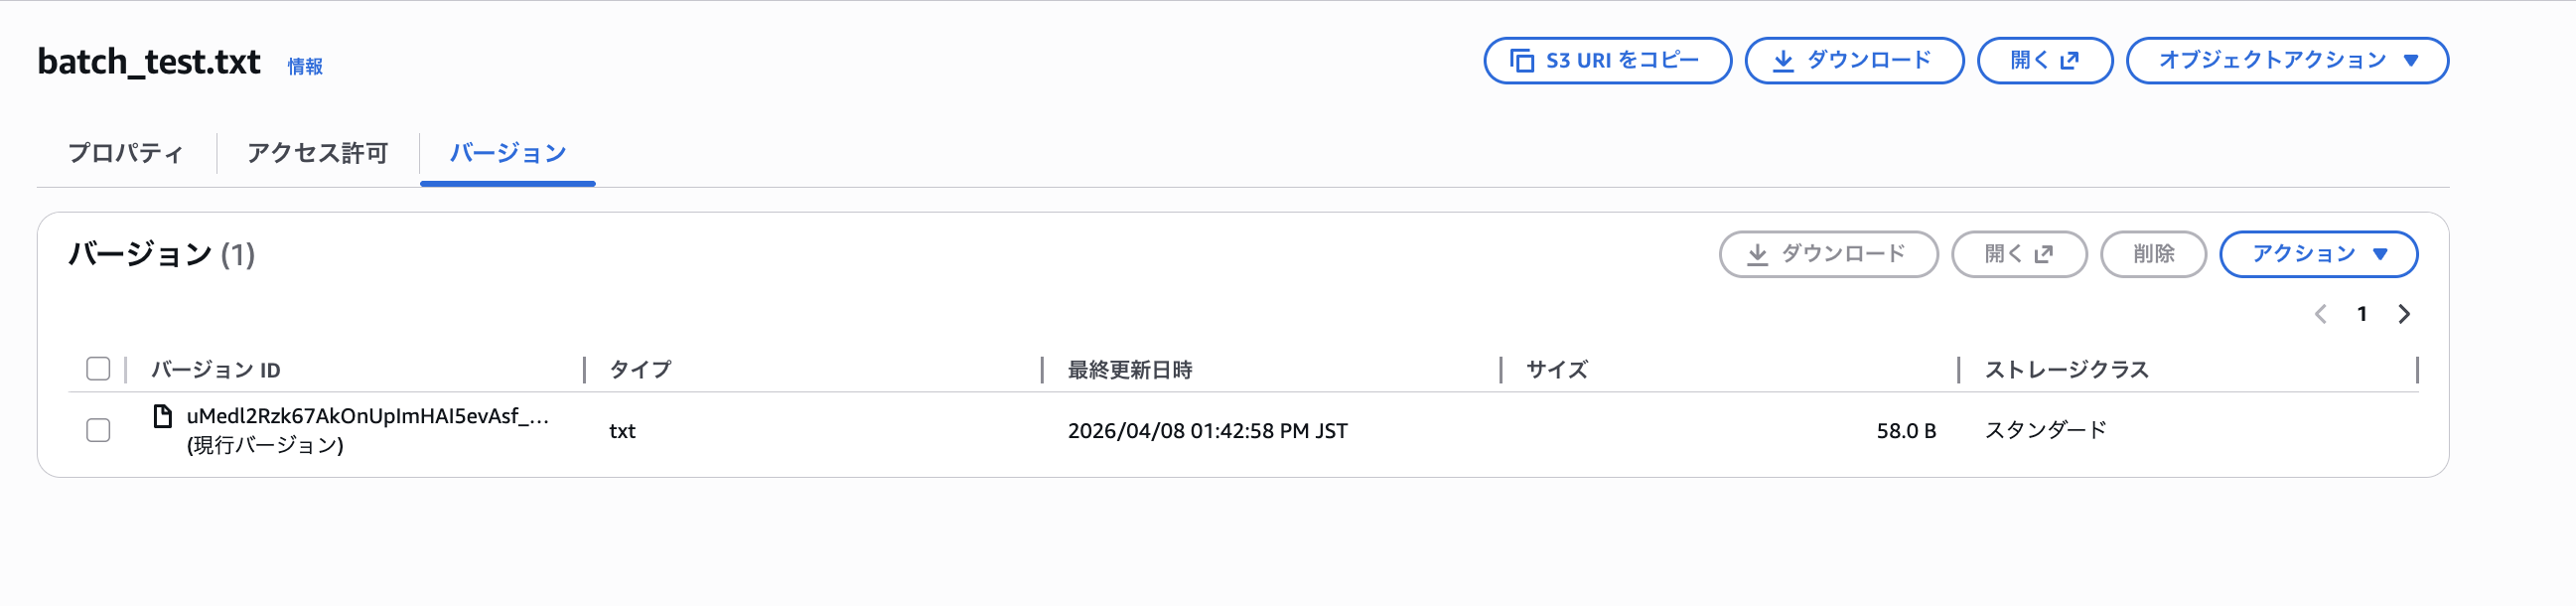The height and width of the screenshot is (606, 2576).
Task: Select the バージョン tab
Action: click(x=508, y=153)
